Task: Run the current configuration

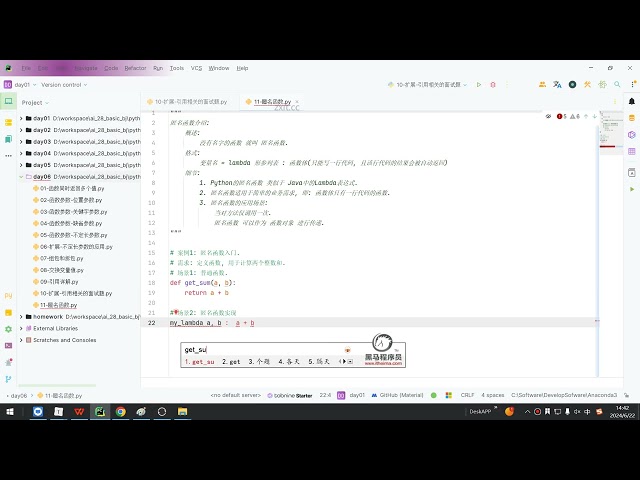Action: (x=479, y=84)
